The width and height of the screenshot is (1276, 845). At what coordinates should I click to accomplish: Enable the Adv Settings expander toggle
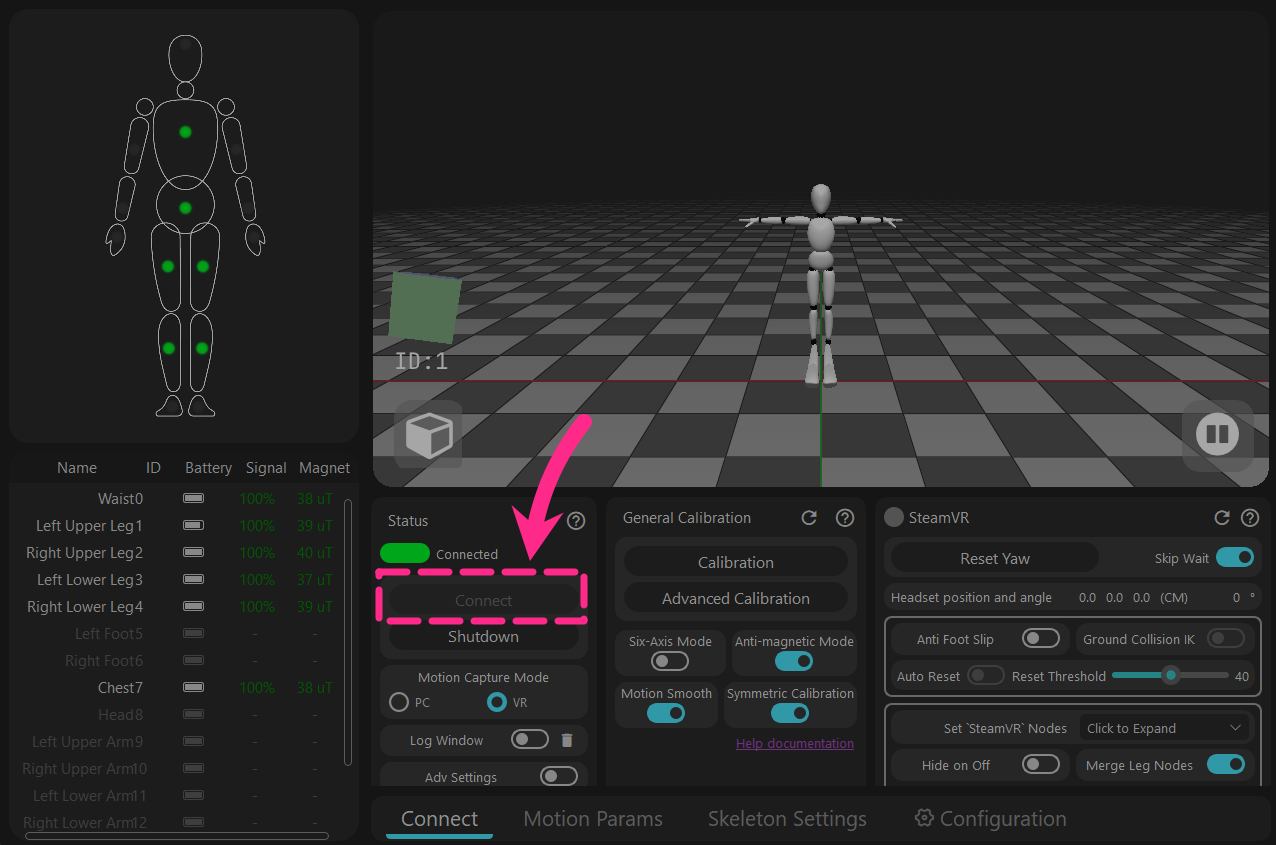[558, 776]
